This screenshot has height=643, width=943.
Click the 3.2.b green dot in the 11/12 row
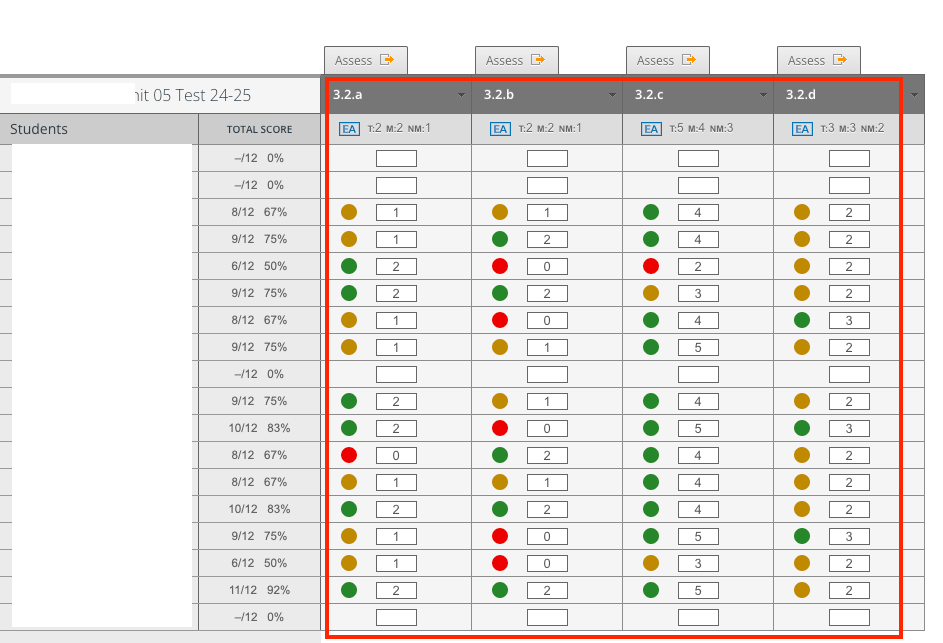point(500,590)
